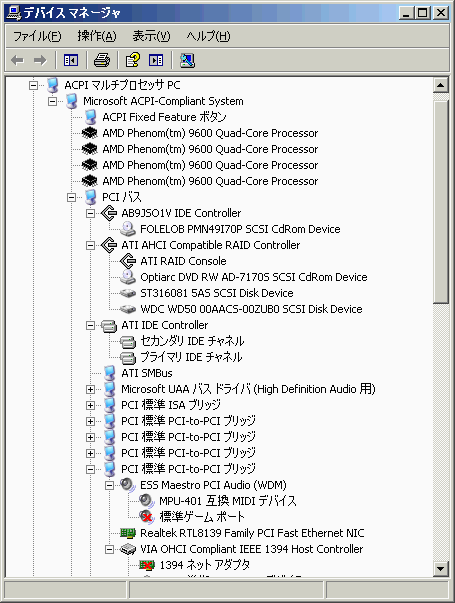Screen dimensions: 455x603
Task: Select the 標準ゲーム ポート label
Action: click(x=202, y=517)
